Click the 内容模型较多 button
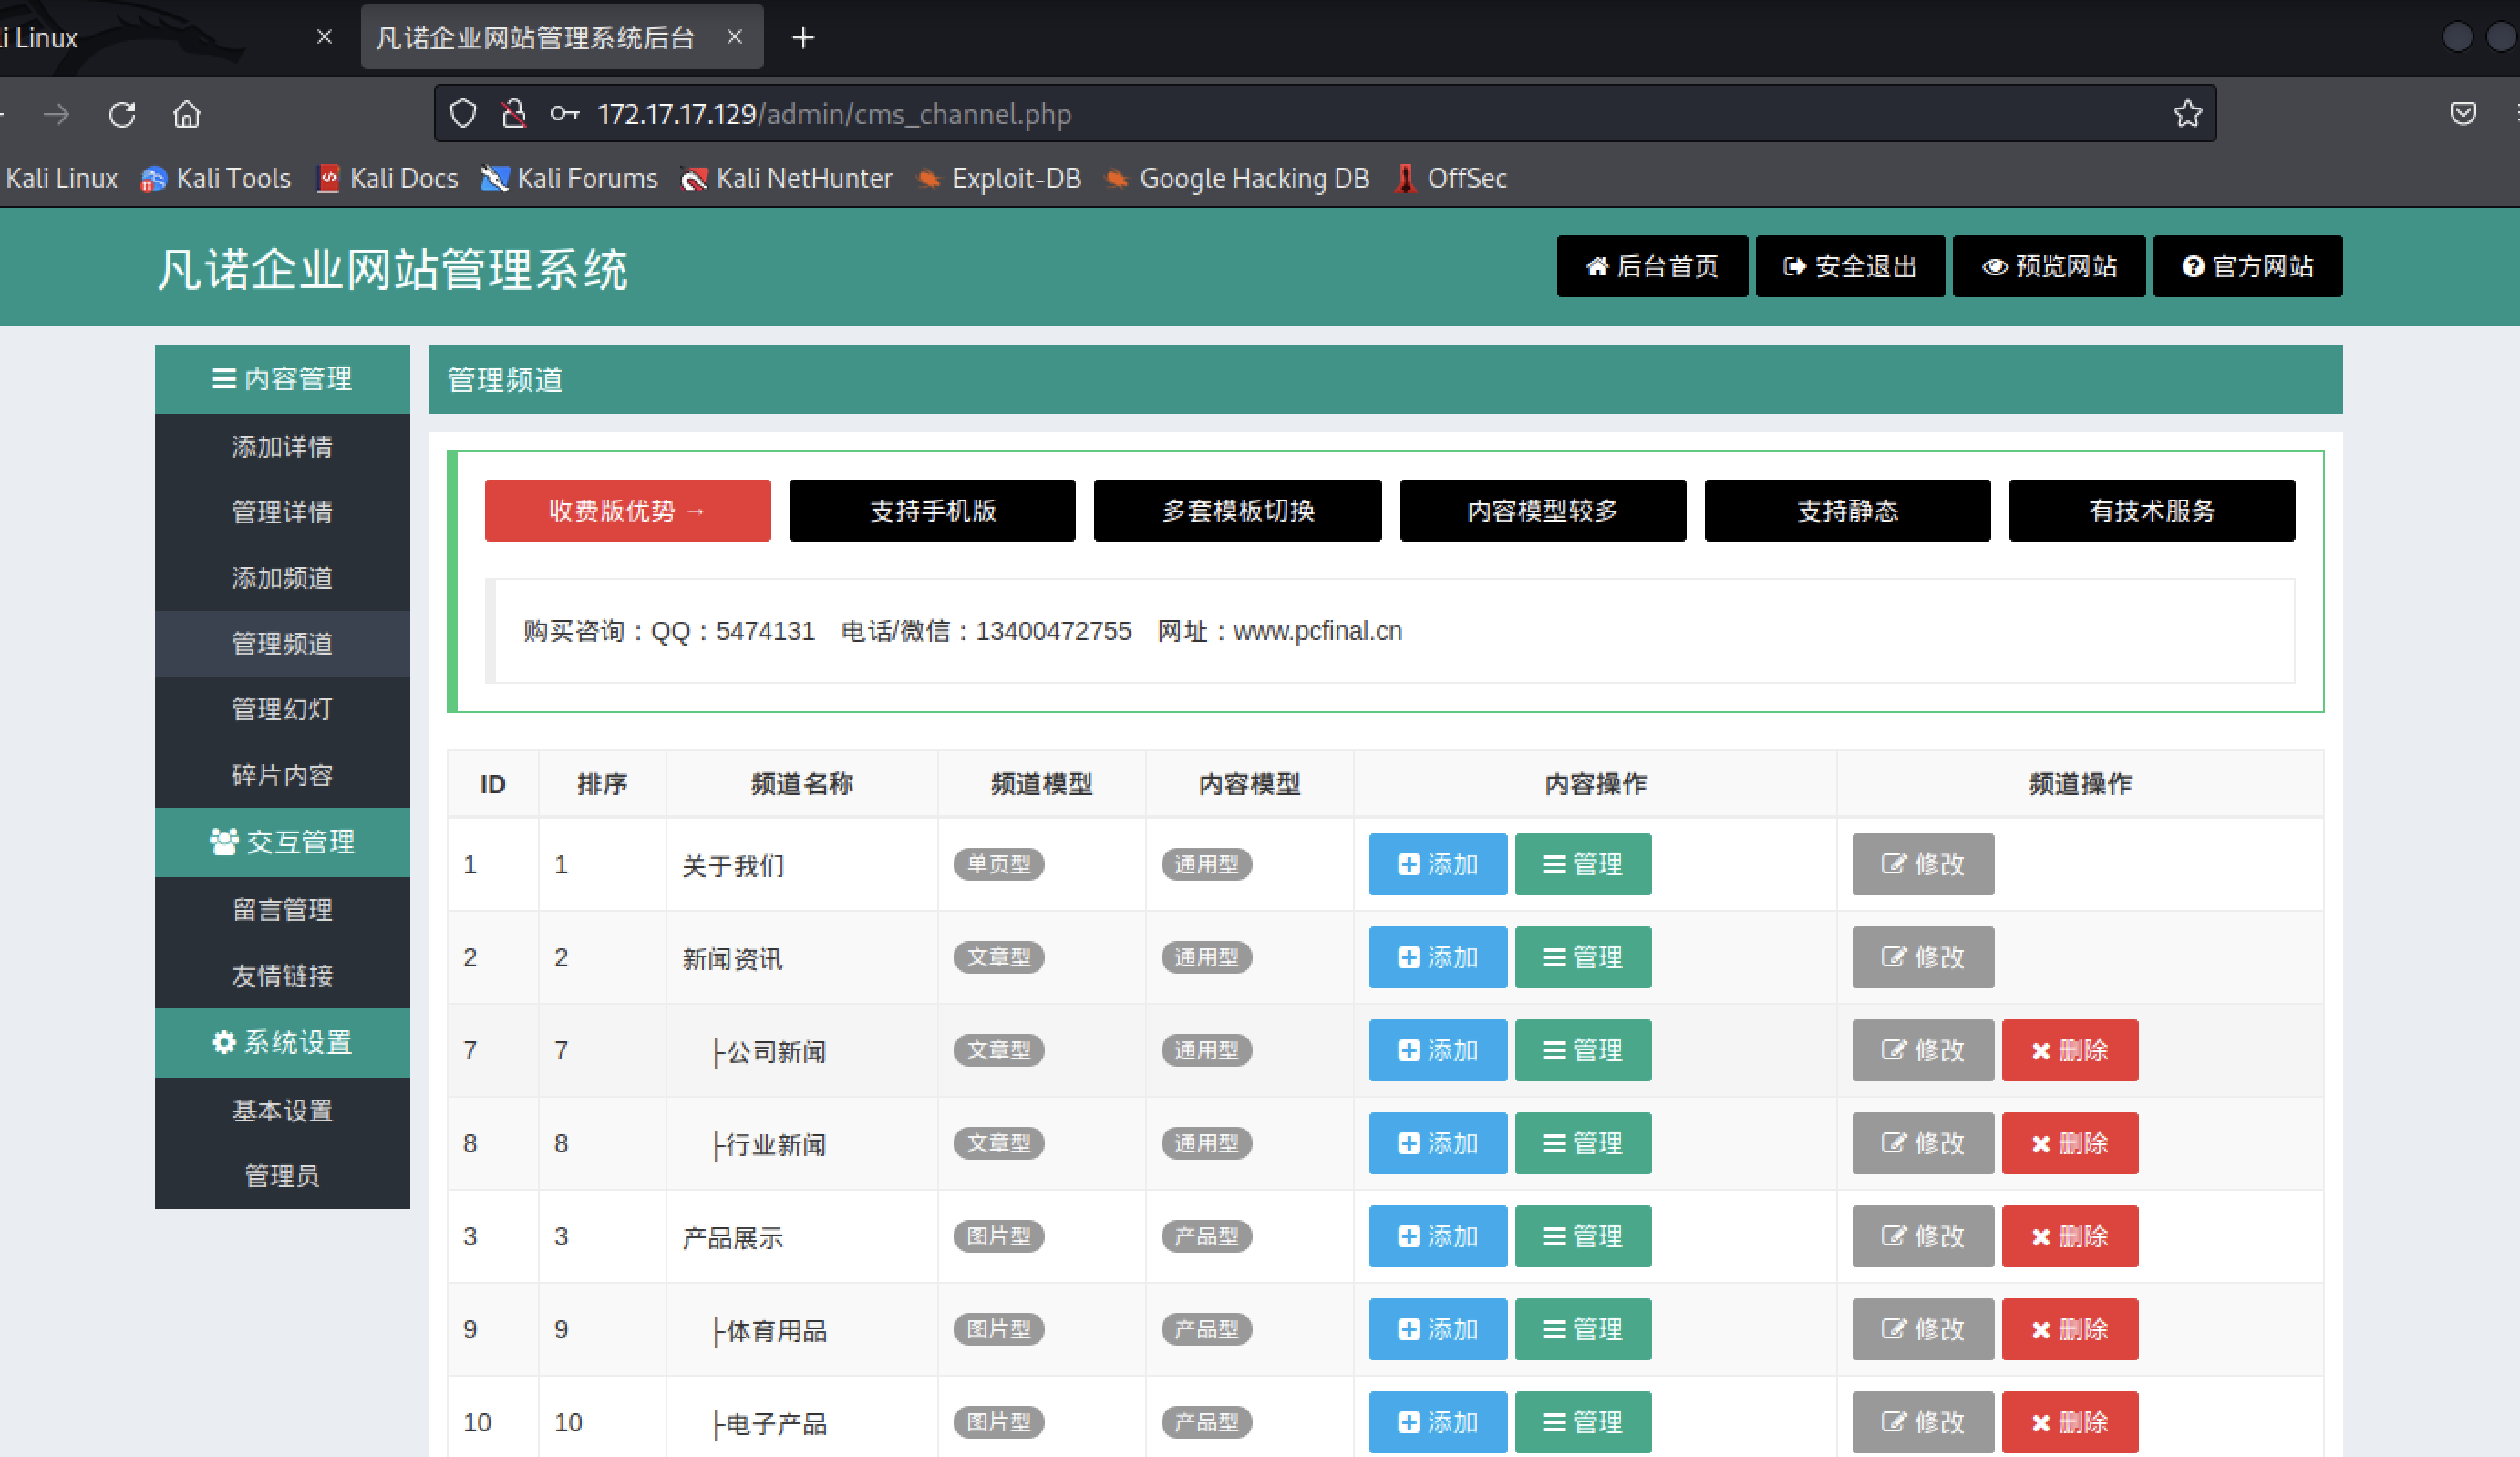 [1543, 510]
